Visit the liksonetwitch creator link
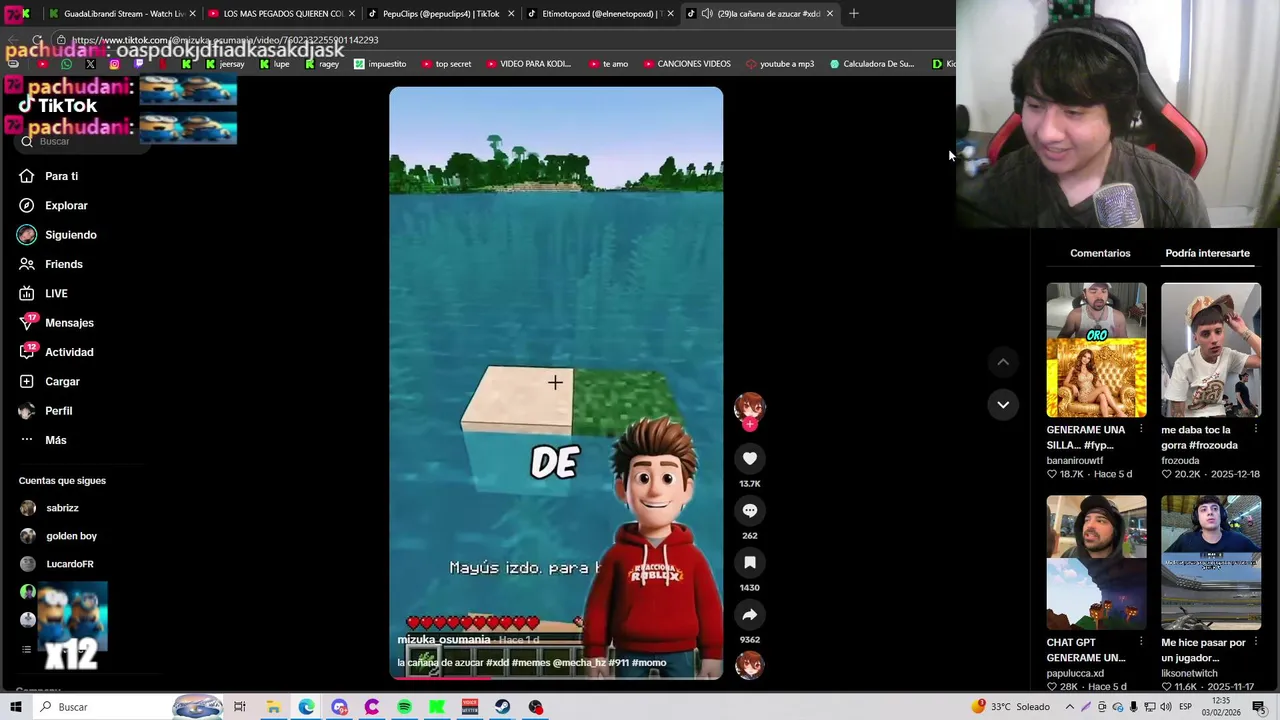This screenshot has width=1280, height=720. pyautogui.click(x=1187, y=673)
